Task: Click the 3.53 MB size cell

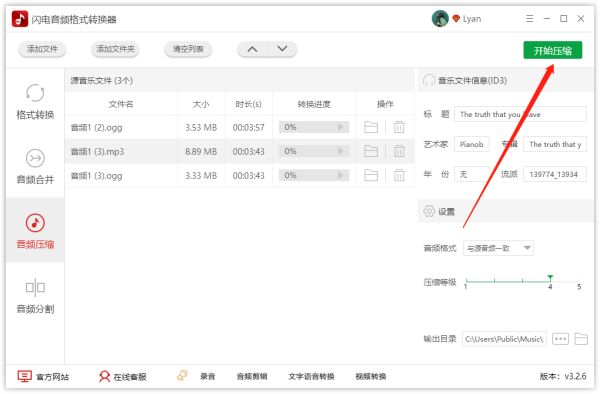Action: pos(201,127)
